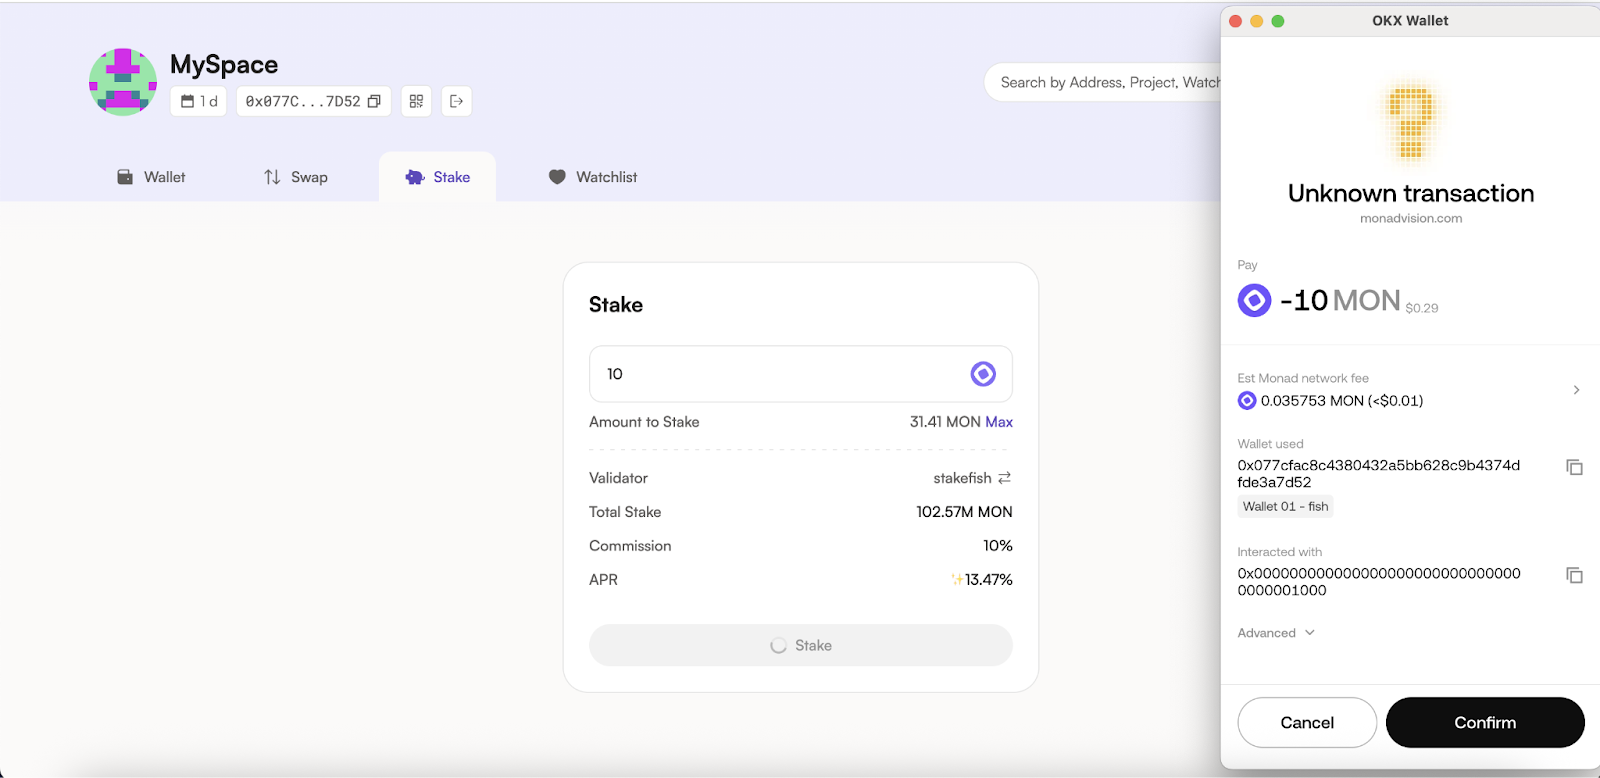This screenshot has width=1600, height=778.
Task: Open the QR code icon
Action: pos(416,101)
